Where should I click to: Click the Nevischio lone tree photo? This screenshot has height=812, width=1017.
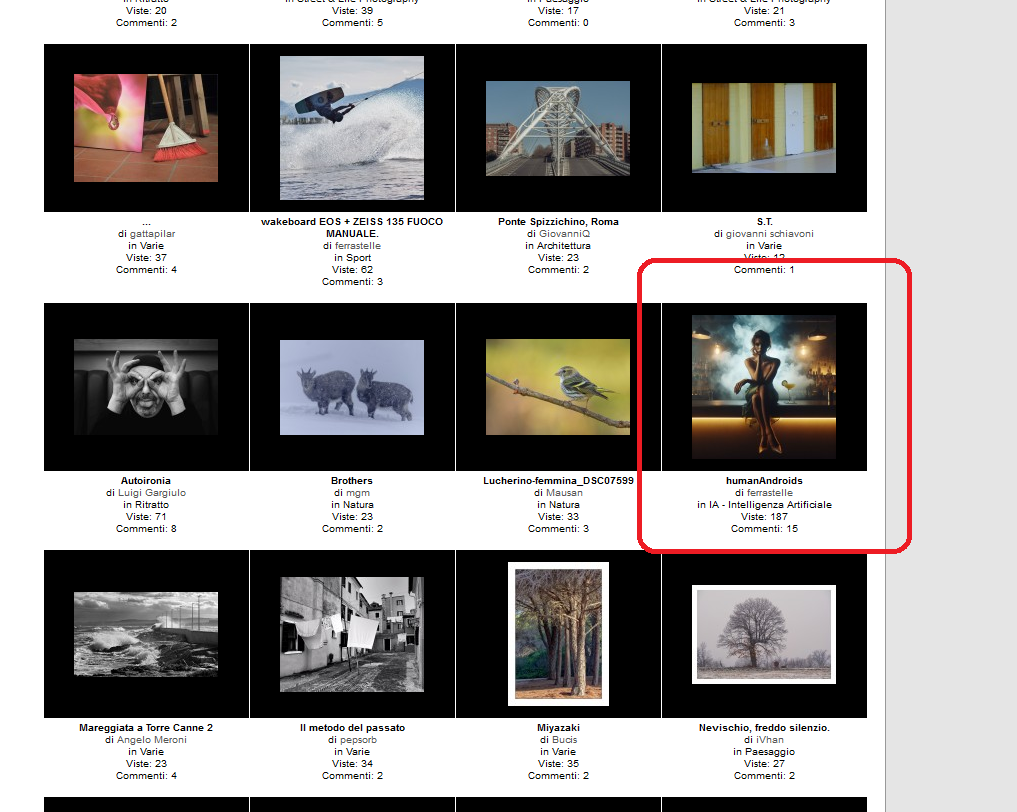tap(764, 634)
